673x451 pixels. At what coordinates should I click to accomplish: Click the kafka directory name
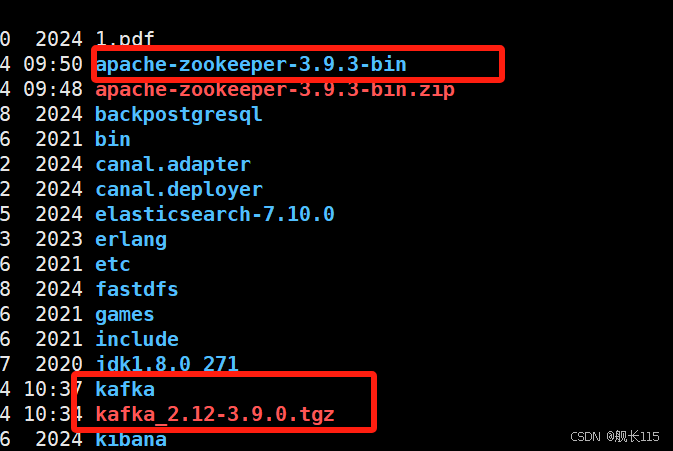coord(125,389)
